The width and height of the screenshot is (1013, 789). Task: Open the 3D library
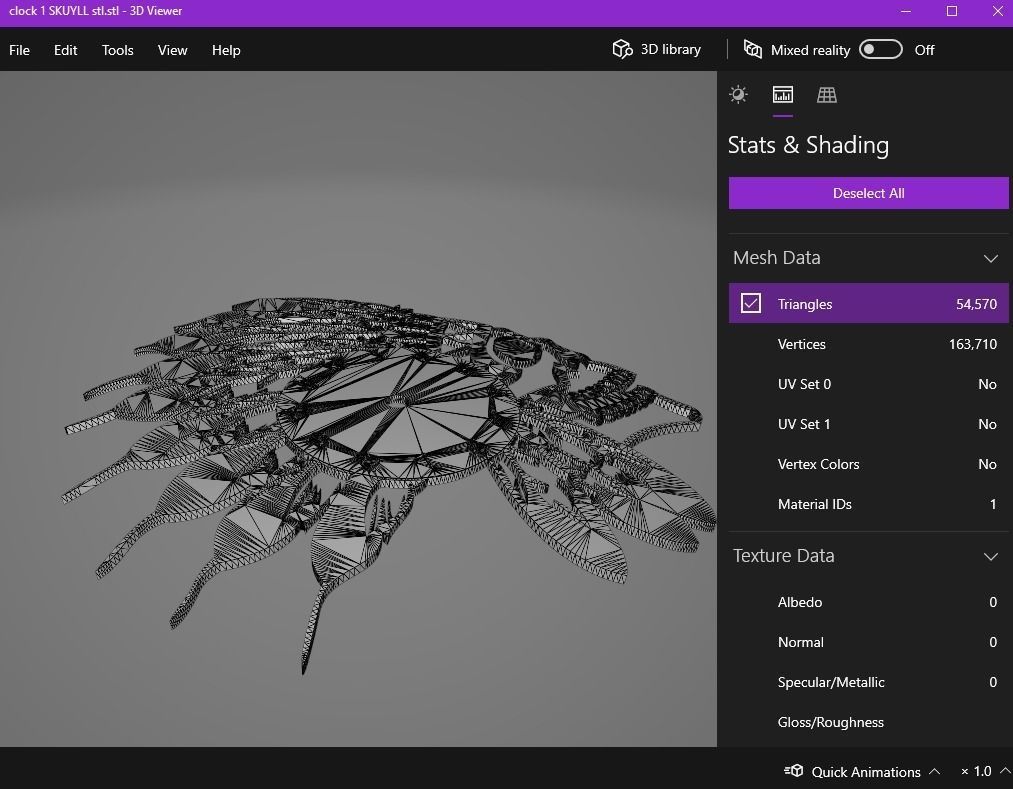click(655, 49)
